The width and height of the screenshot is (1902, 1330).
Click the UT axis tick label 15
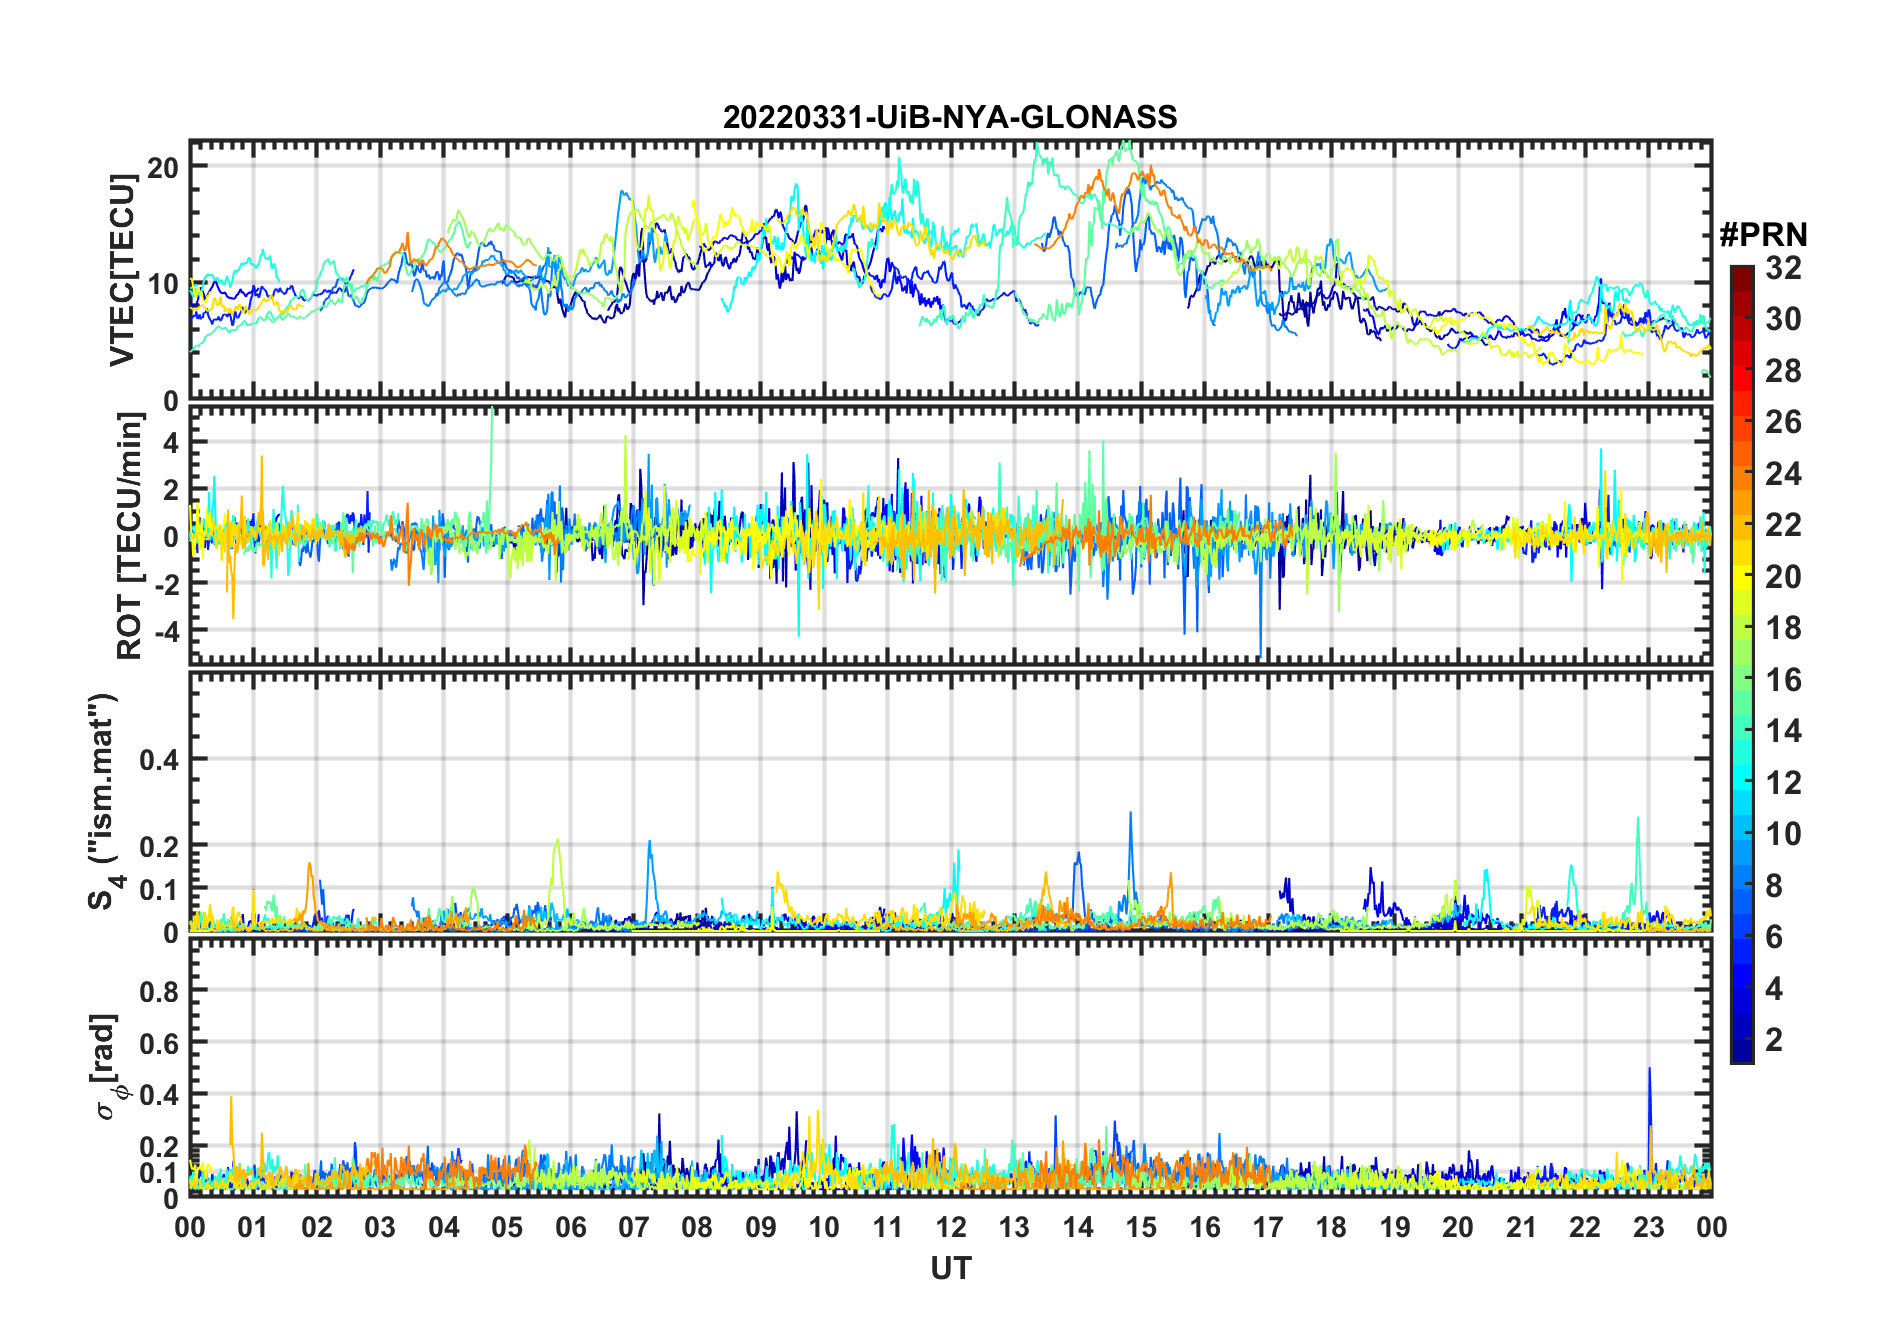1141,1227
